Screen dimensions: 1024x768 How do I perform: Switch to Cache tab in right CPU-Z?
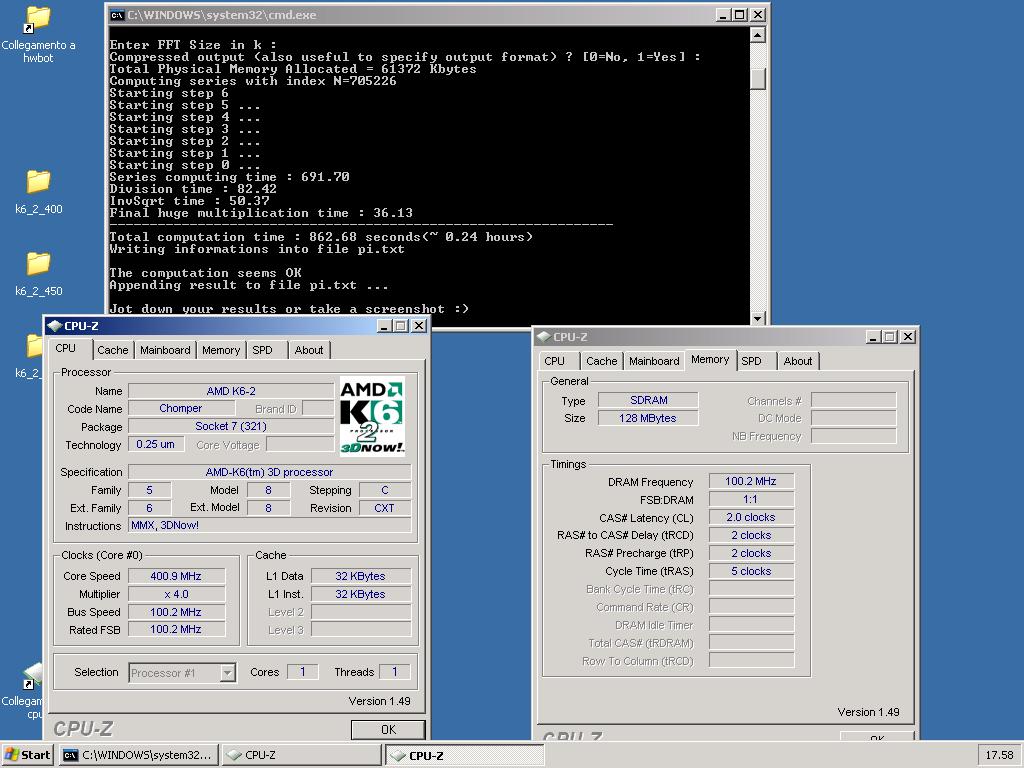coord(601,361)
